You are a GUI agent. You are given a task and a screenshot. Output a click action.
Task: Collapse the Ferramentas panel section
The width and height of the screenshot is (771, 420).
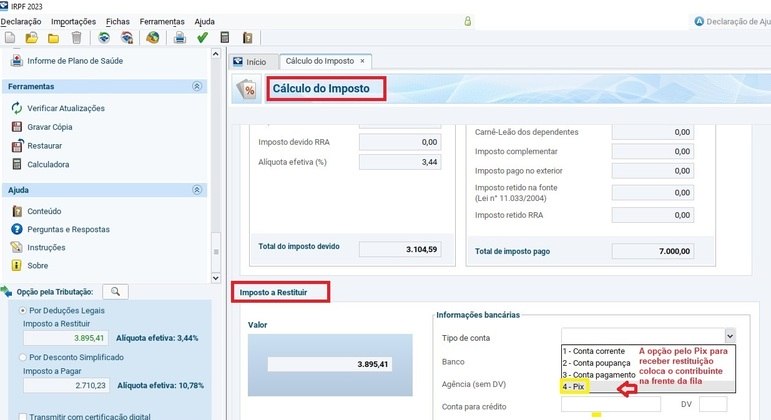pos(197,87)
